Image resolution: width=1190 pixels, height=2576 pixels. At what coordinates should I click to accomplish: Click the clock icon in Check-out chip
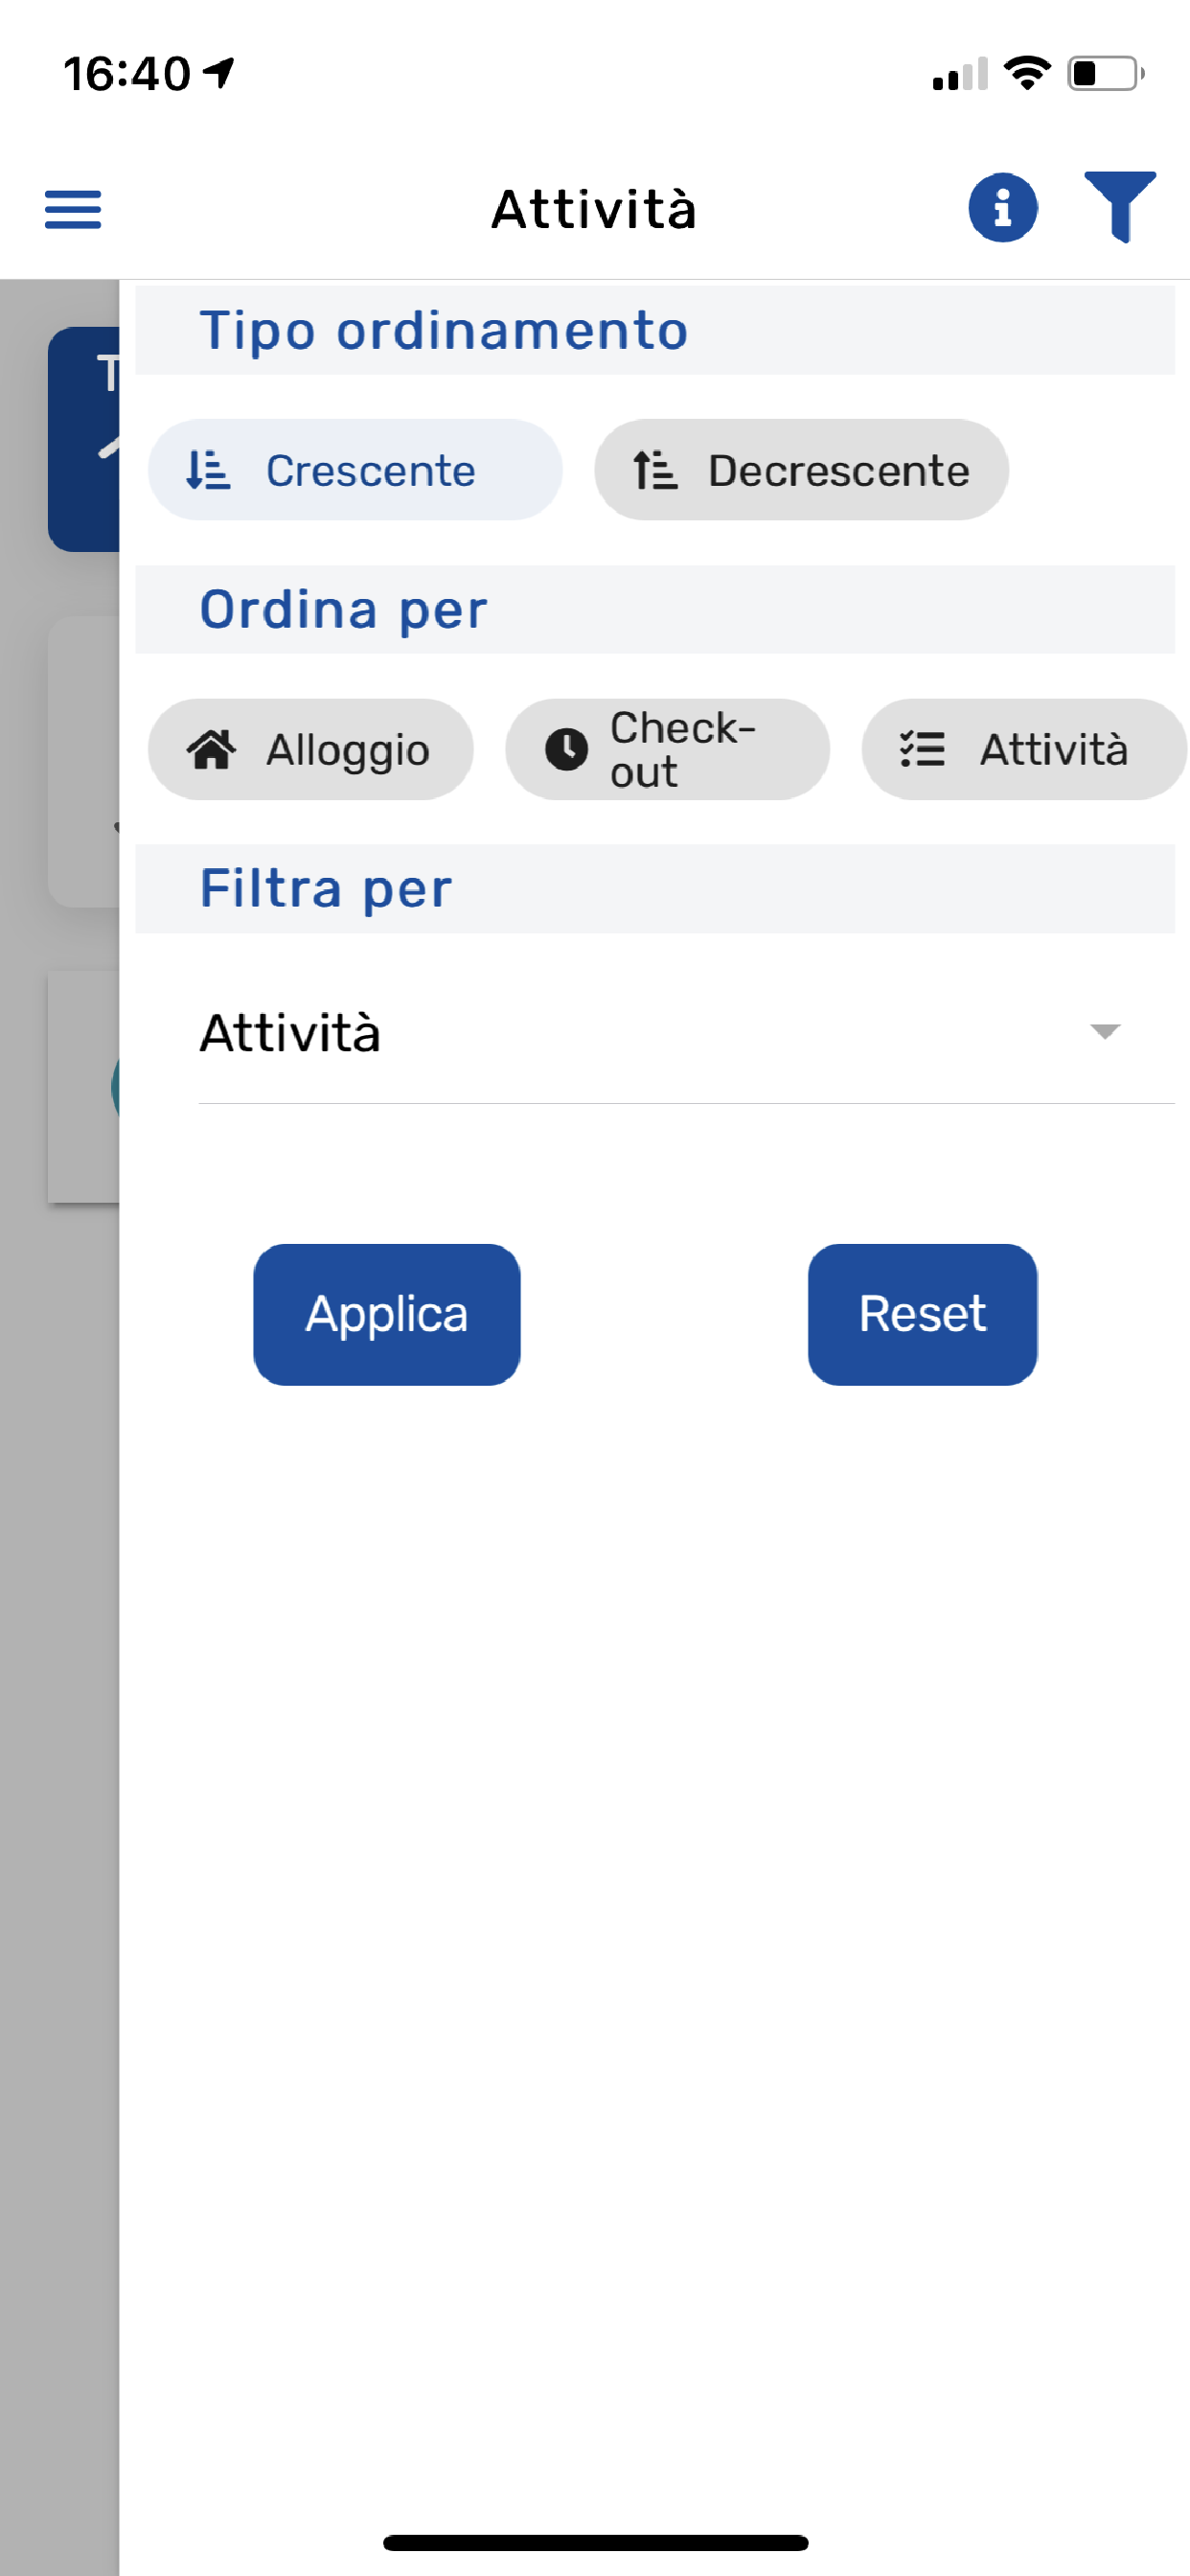point(566,749)
